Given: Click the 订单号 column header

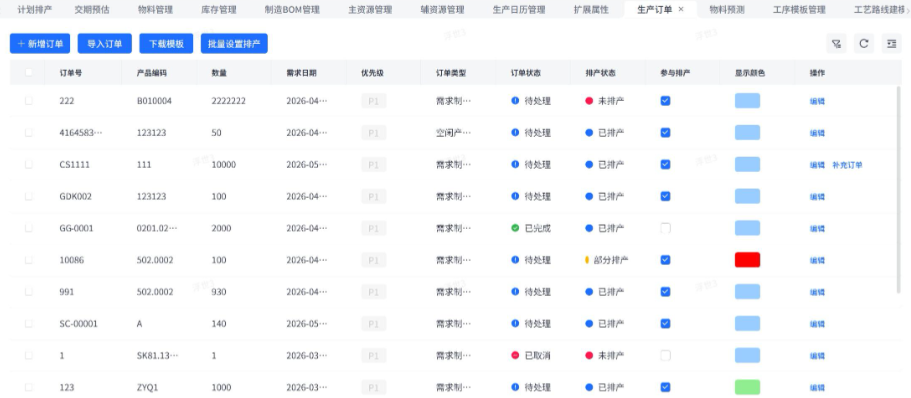Looking at the screenshot, I should tap(70, 73).
